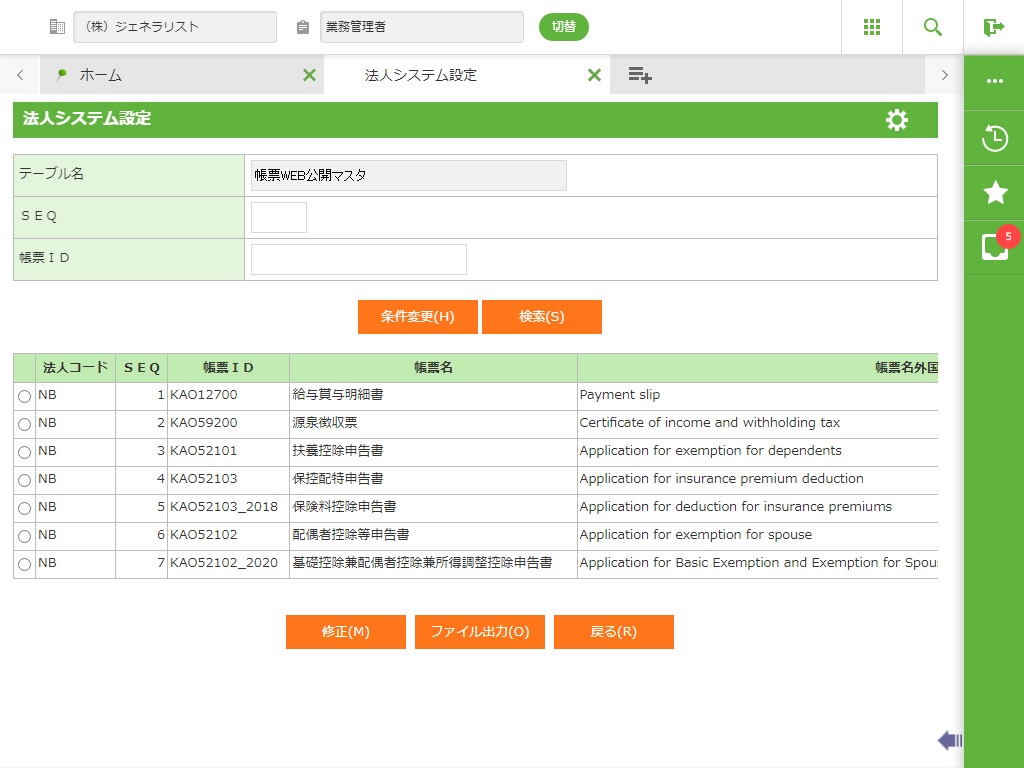This screenshot has width=1024, height=768.
Task: Select radio button for KAO52102_2020 row
Action: pyautogui.click(x=24, y=564)
